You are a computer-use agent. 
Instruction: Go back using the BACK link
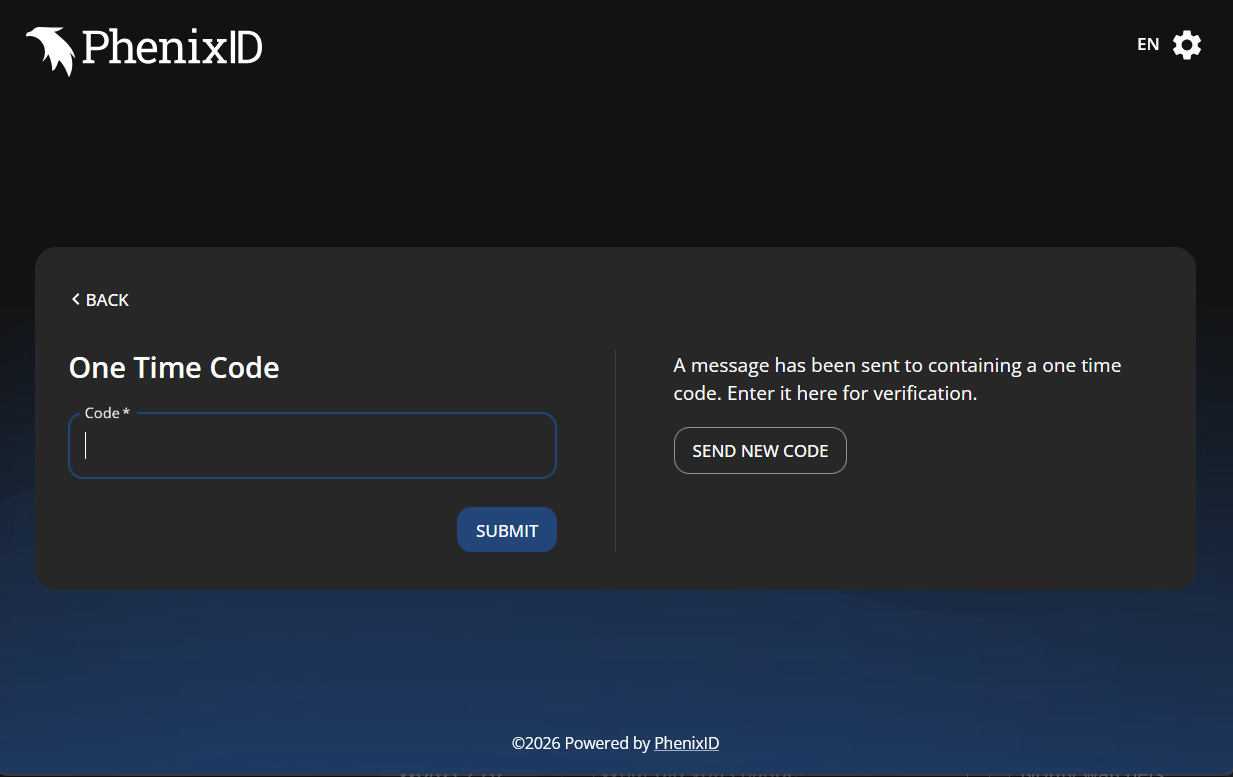click(100, 299)
